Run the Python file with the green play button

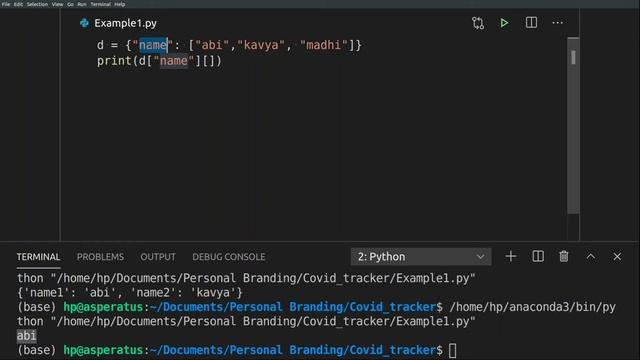coord(504,23)
